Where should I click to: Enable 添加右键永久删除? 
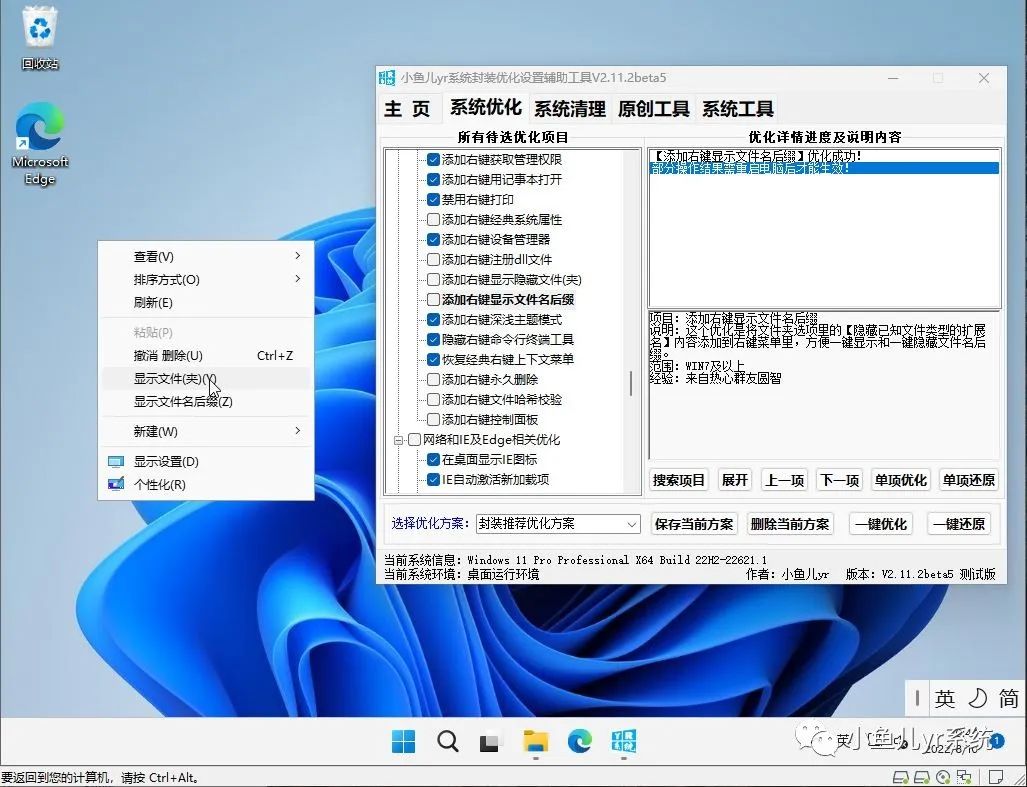click(x=433, y=379)
